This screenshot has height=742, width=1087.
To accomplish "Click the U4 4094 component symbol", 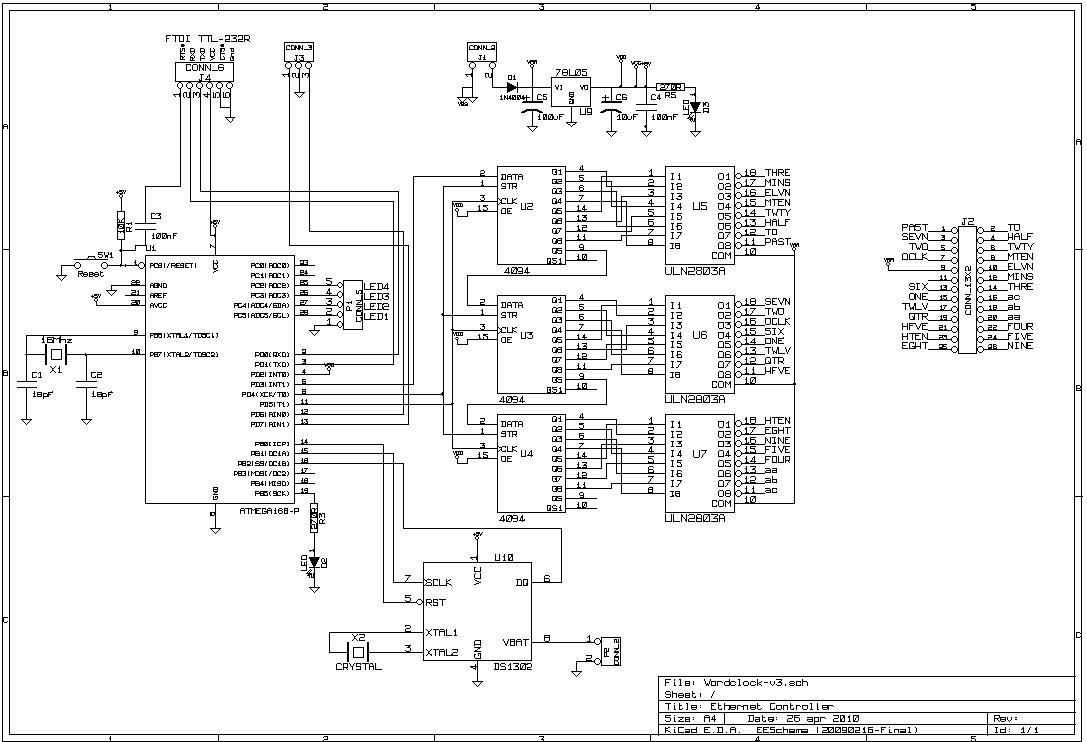I will (530, 465).
